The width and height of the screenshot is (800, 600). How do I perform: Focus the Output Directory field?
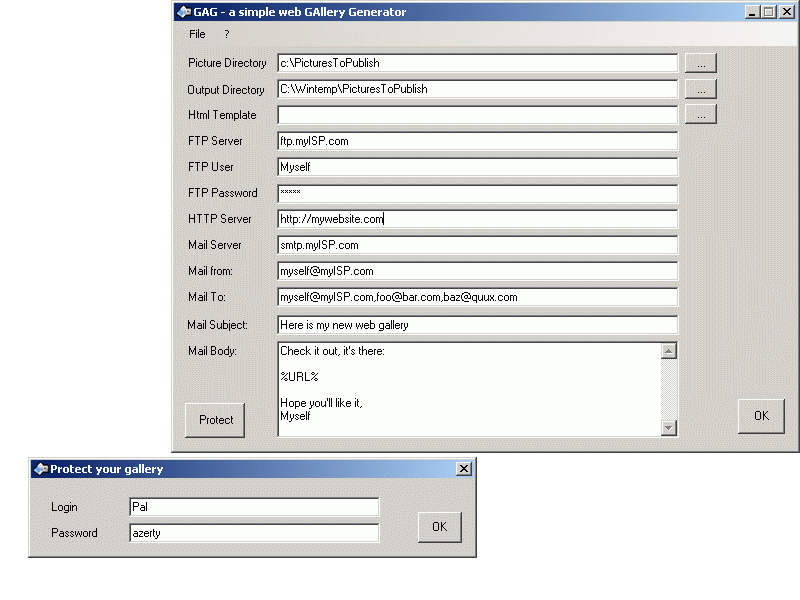478,89
